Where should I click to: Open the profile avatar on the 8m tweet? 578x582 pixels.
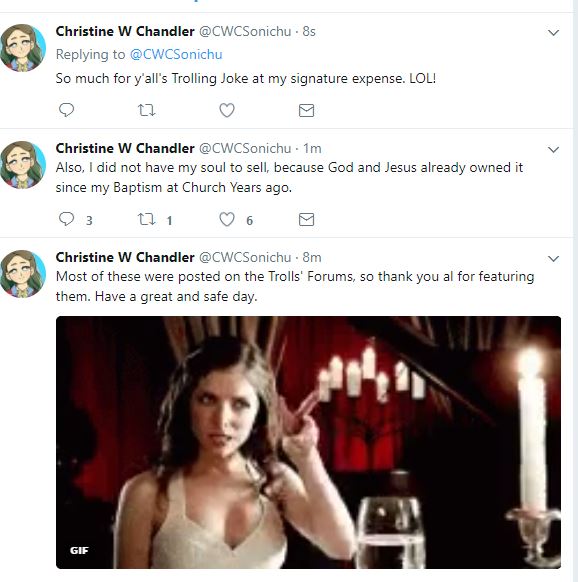tap(23, 274)
